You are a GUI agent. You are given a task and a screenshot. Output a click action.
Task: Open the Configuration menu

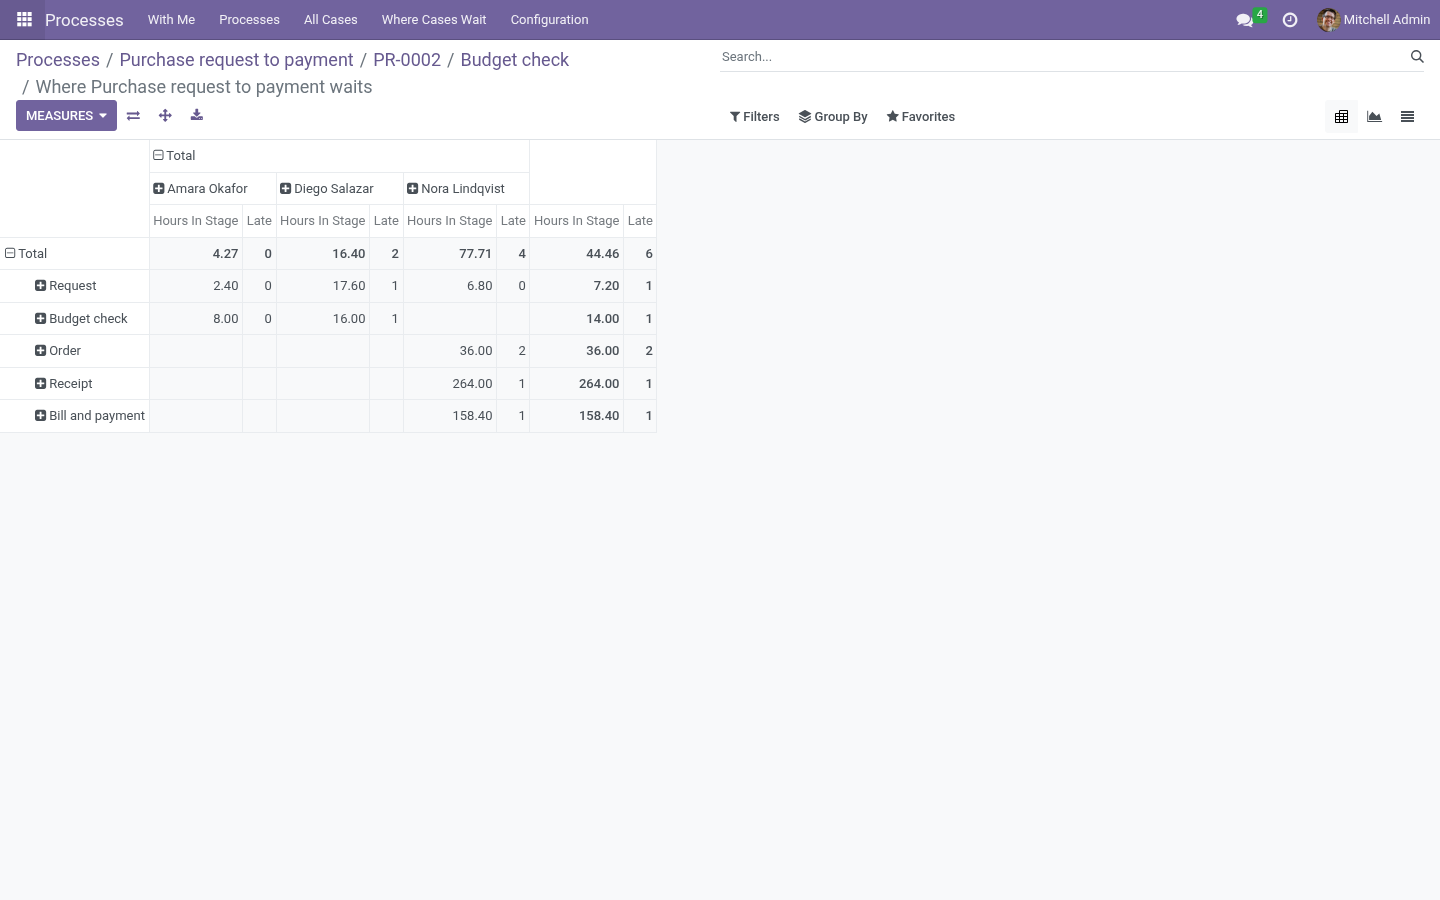click(549, 20)
